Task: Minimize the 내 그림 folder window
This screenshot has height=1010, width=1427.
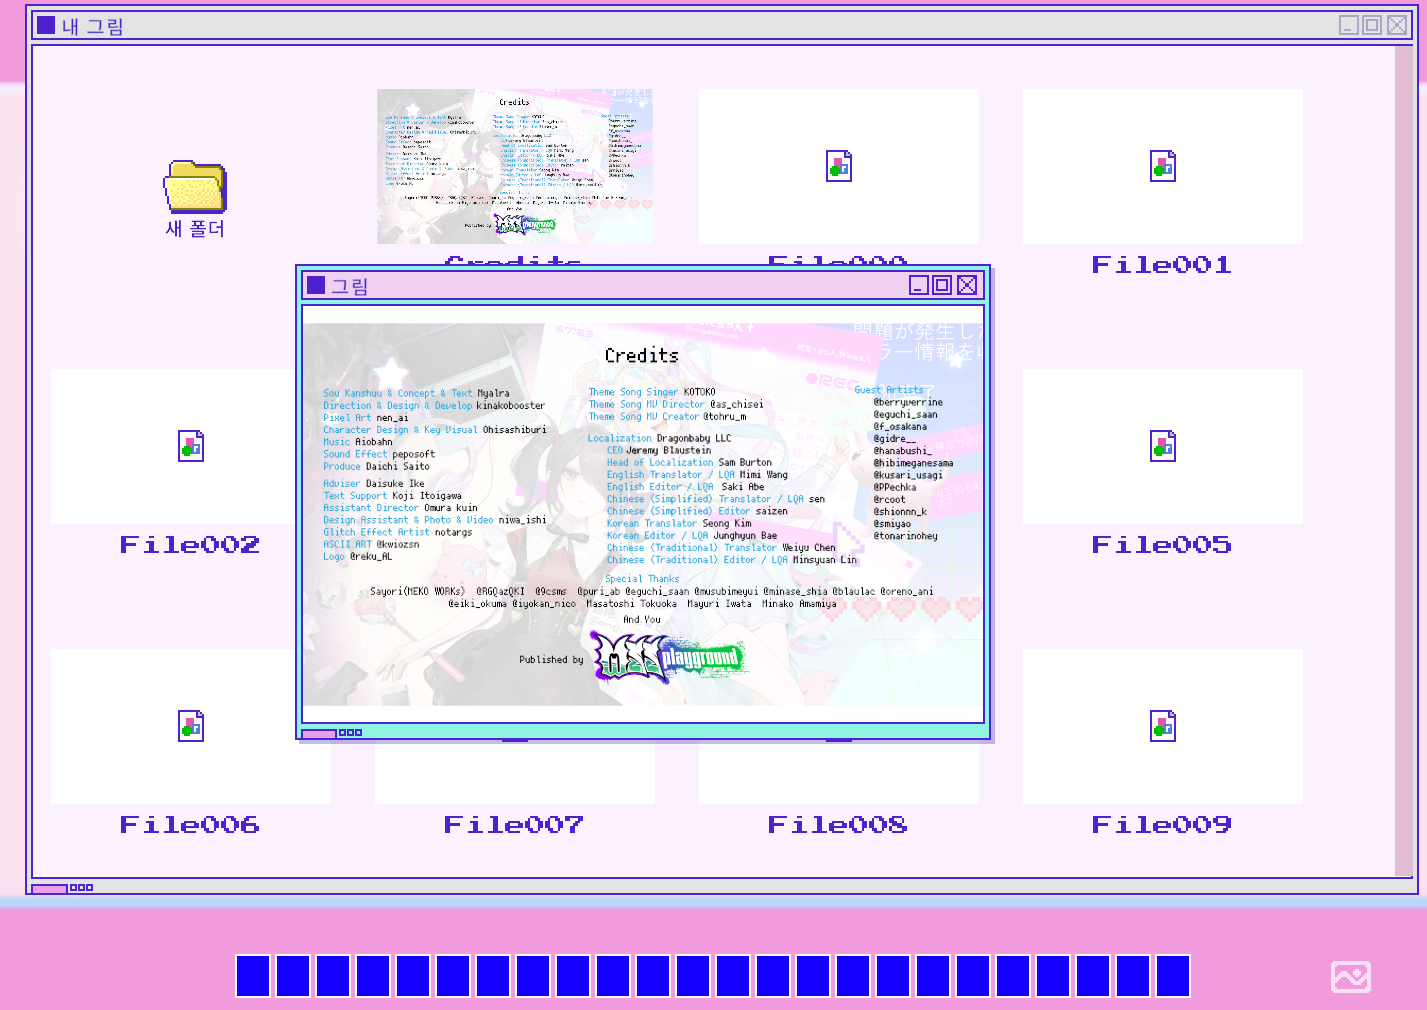Action: point(1349,25)
